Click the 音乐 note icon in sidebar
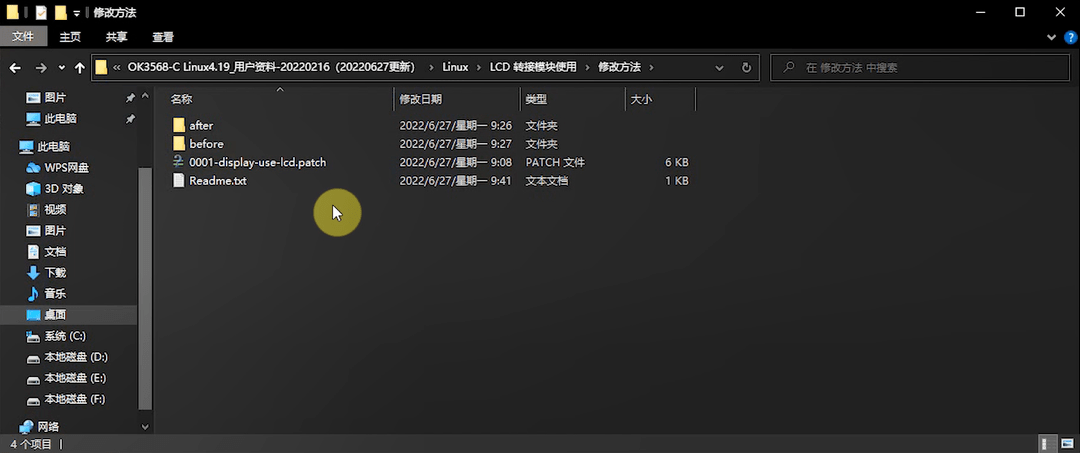This screenshot has width=1080, height=453. (x=33, y=293)
